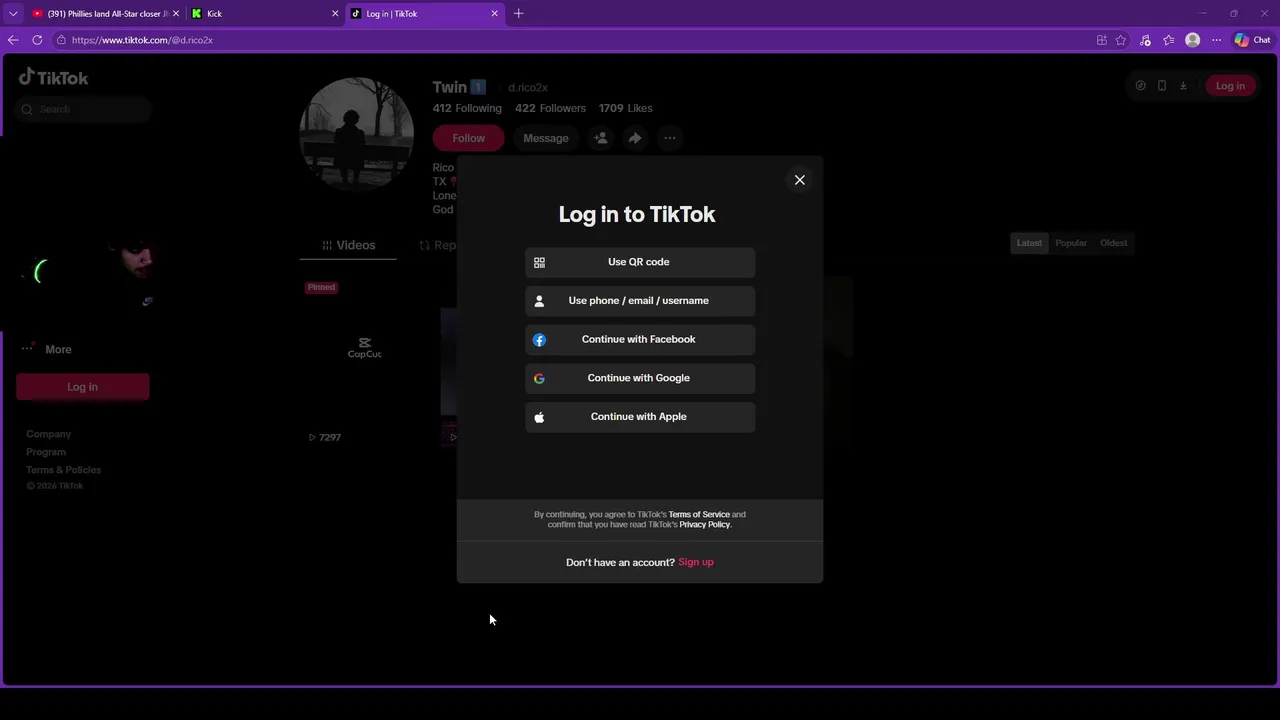
Task: Click the sidebar Log in button
Action: click(x=83, y=387)
